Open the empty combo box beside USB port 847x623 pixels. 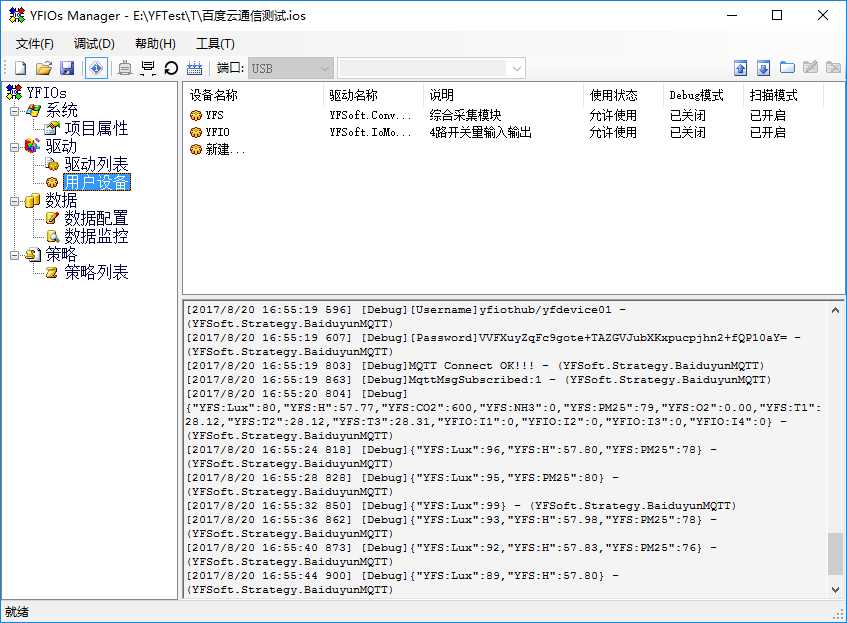click(431, 69)
